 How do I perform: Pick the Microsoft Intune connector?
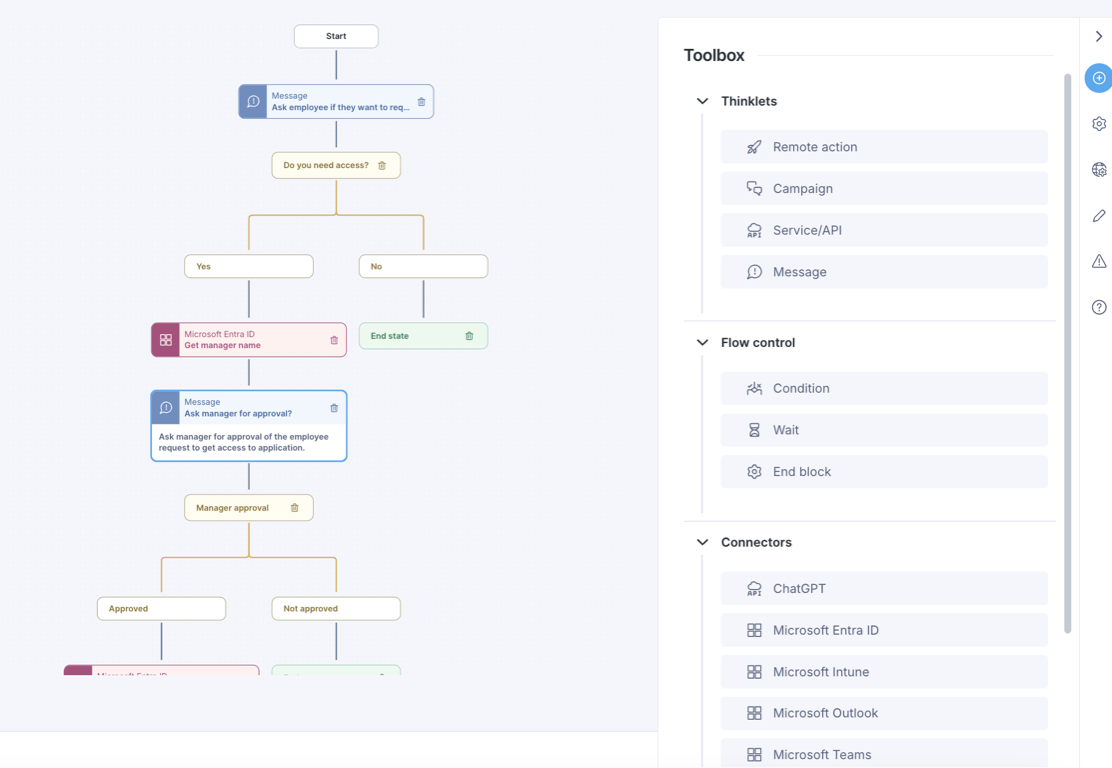[884, 672]
